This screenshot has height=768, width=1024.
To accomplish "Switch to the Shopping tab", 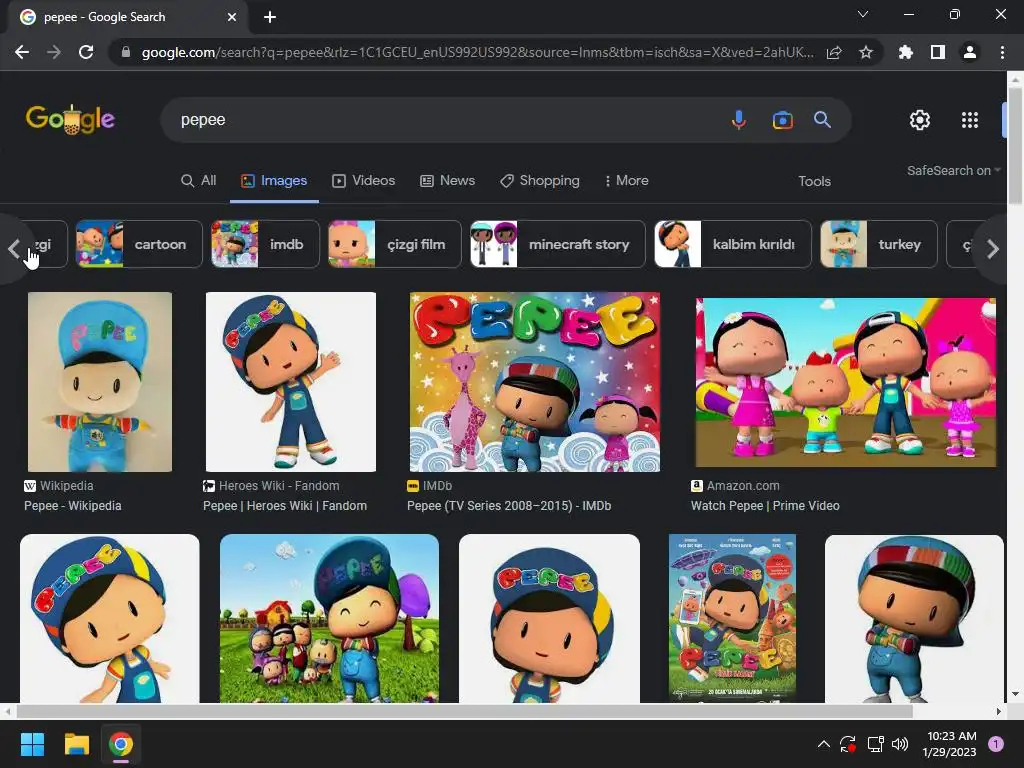I will [539, 181].
